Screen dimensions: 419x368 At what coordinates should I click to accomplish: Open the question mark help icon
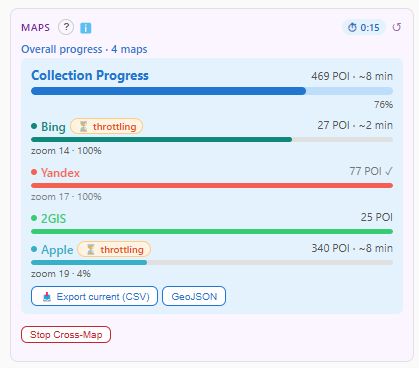[x=66, y=27]
